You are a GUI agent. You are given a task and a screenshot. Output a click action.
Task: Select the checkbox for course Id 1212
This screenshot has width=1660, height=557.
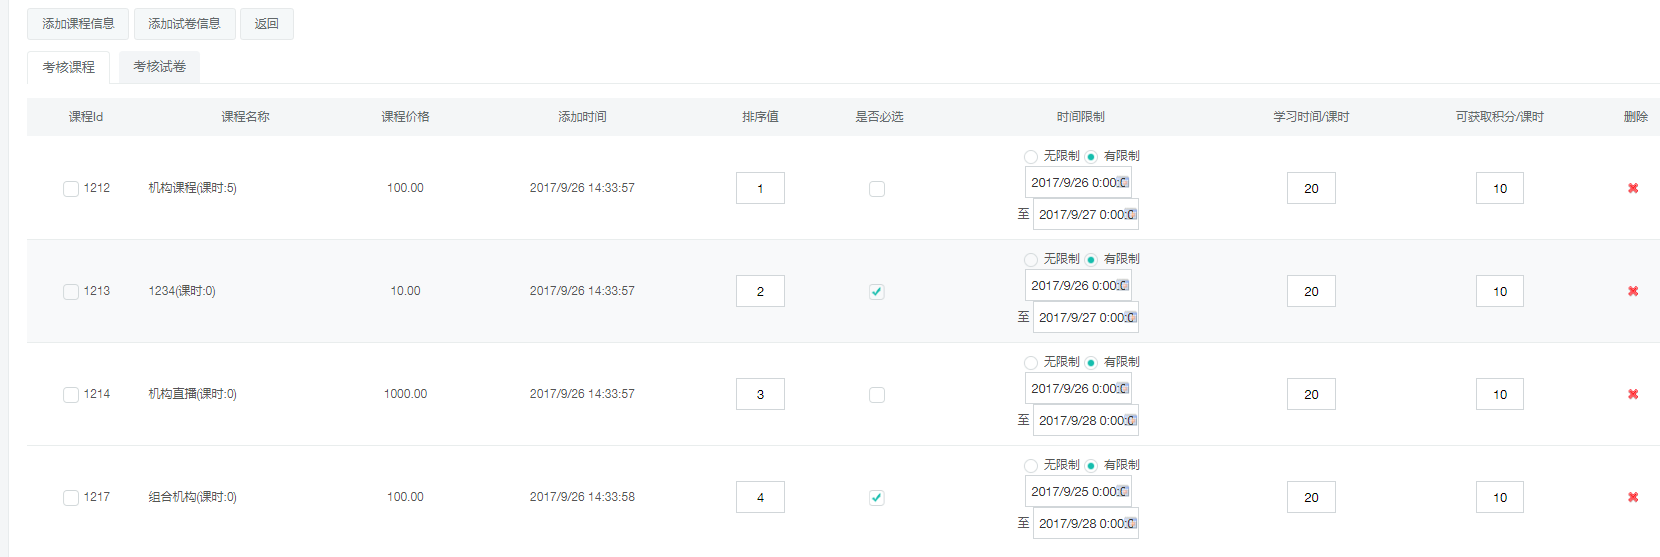[x=71, y=189]
